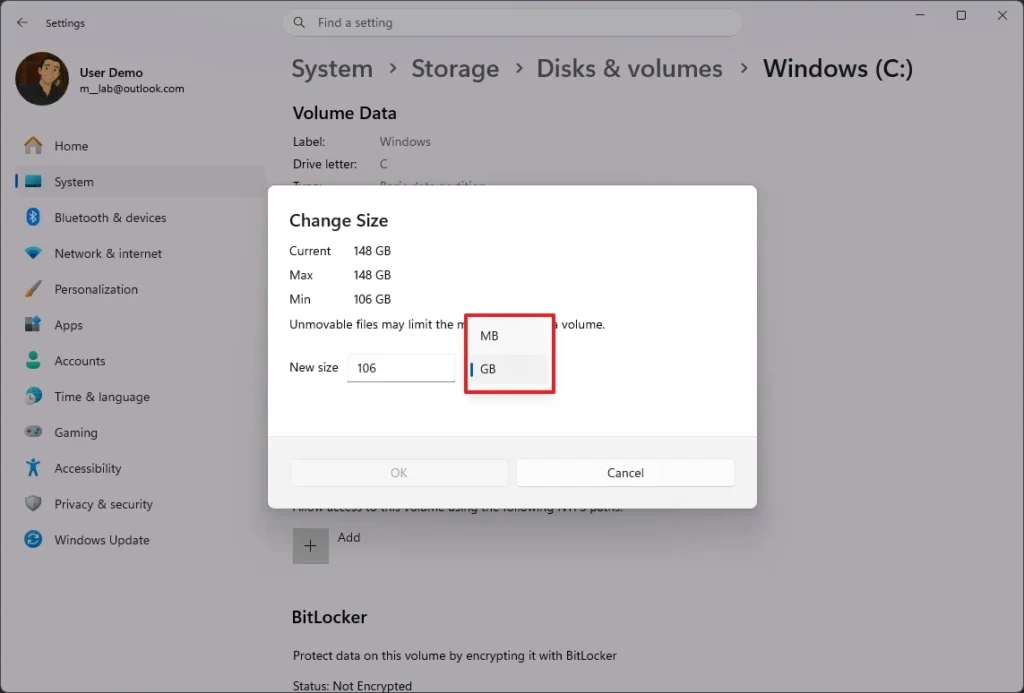Image resolution: width=1024 pixels, height=693 pixels.
Task: Open Gaming via the controller icon
Action: [x=33, y=432]
